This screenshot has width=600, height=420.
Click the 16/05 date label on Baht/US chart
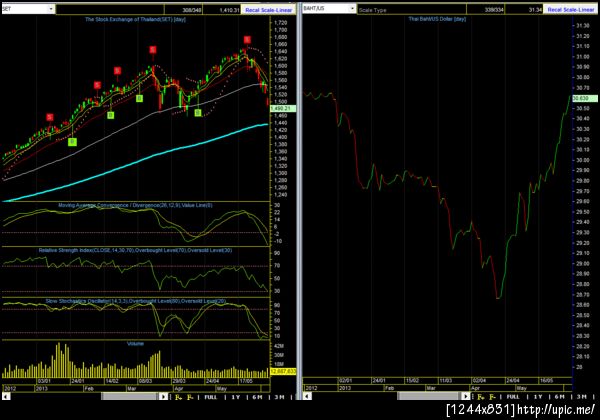coord(546,381)
